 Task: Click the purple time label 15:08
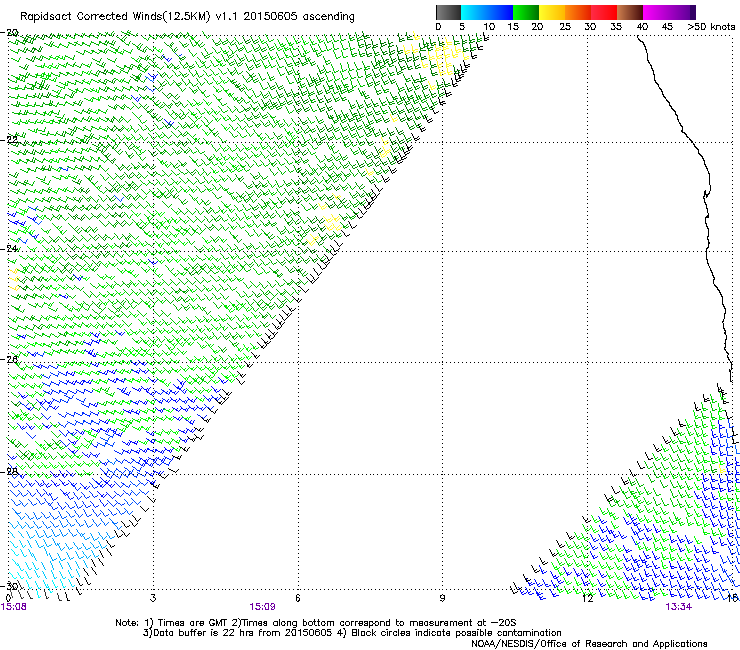[x=14, y=607]
